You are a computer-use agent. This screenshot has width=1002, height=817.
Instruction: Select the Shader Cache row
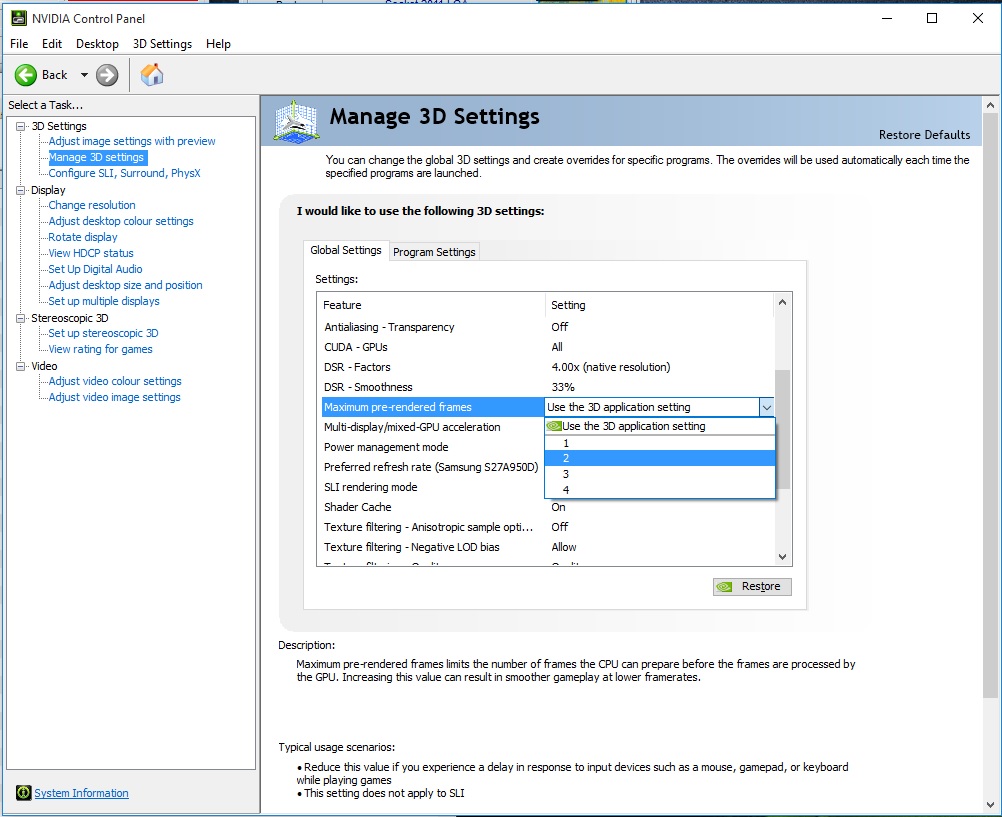(548, 507)
